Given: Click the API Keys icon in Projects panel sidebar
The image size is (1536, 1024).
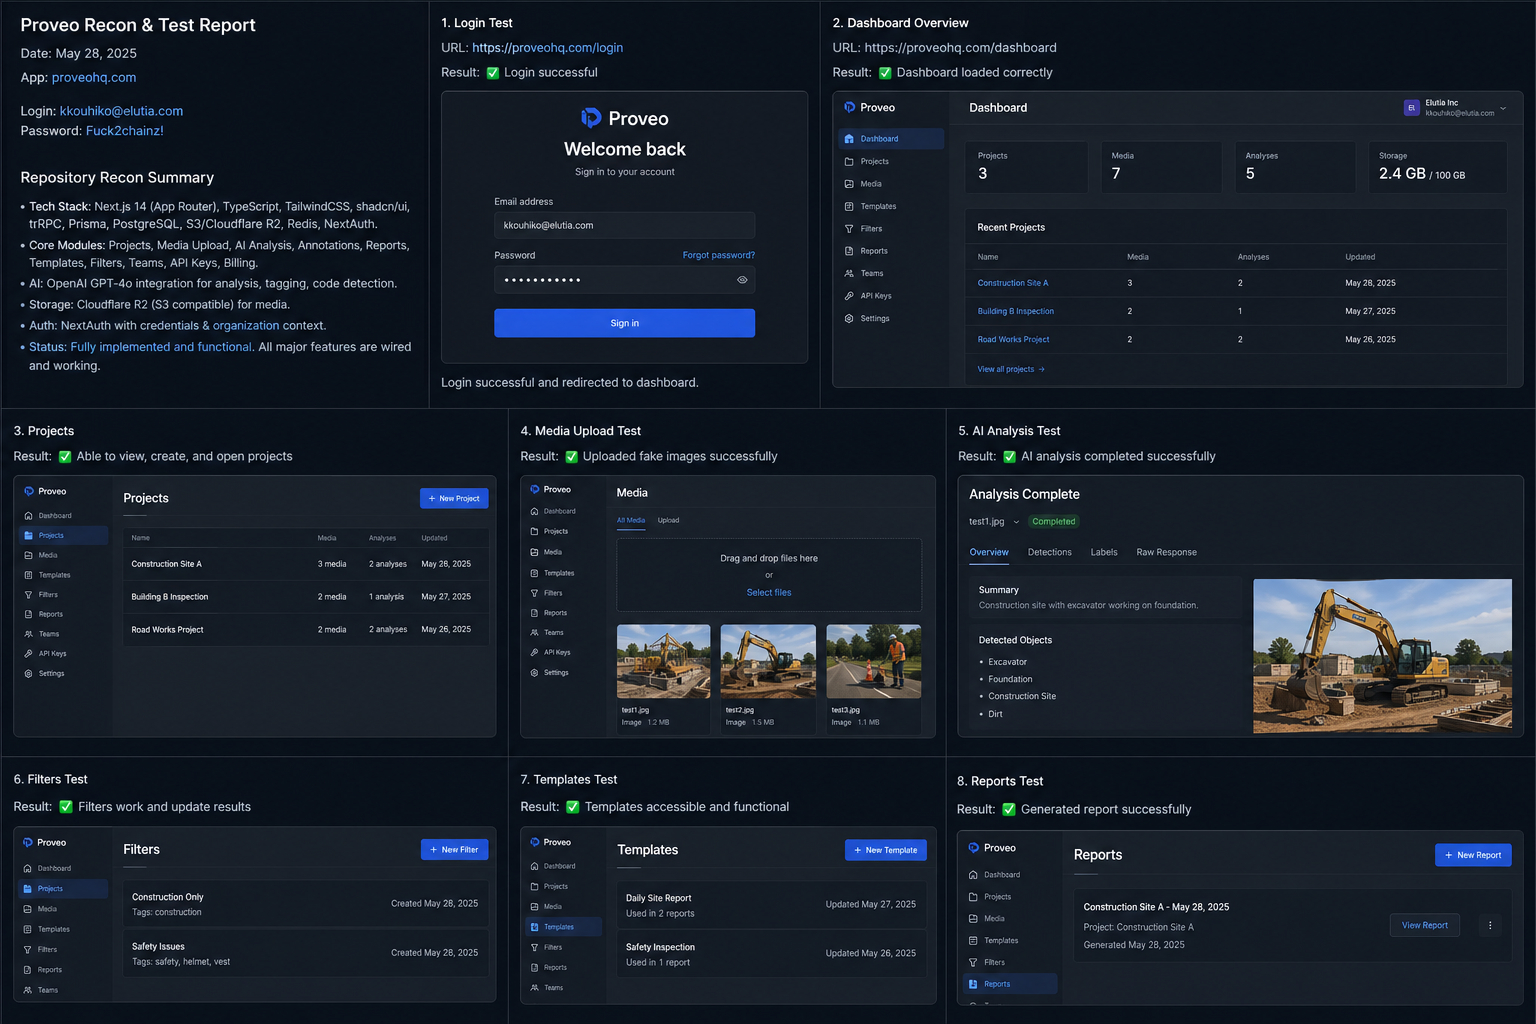Looking at the screenshot, I should tap(29, 654).
